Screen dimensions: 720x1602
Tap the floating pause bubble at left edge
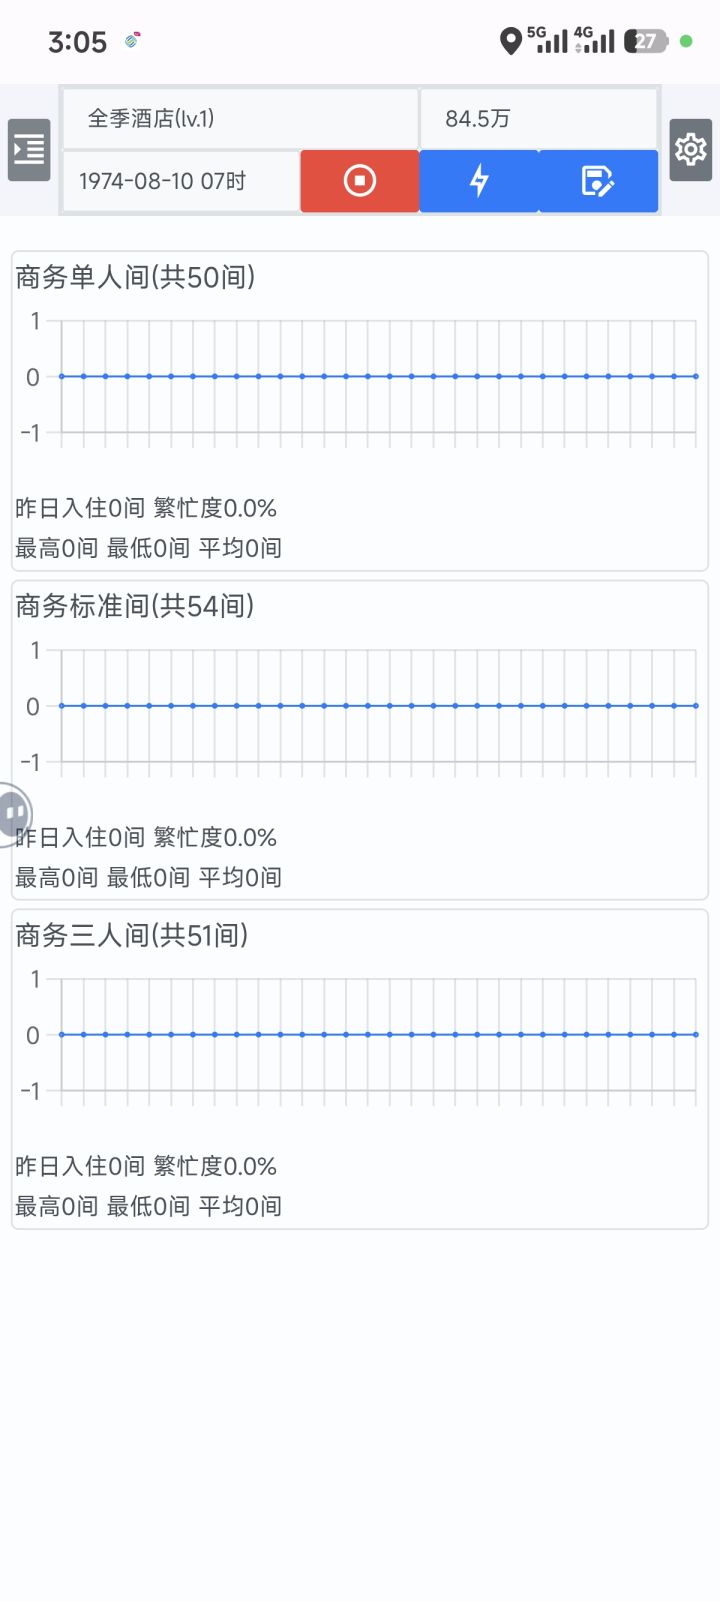[x=14, y=814]
